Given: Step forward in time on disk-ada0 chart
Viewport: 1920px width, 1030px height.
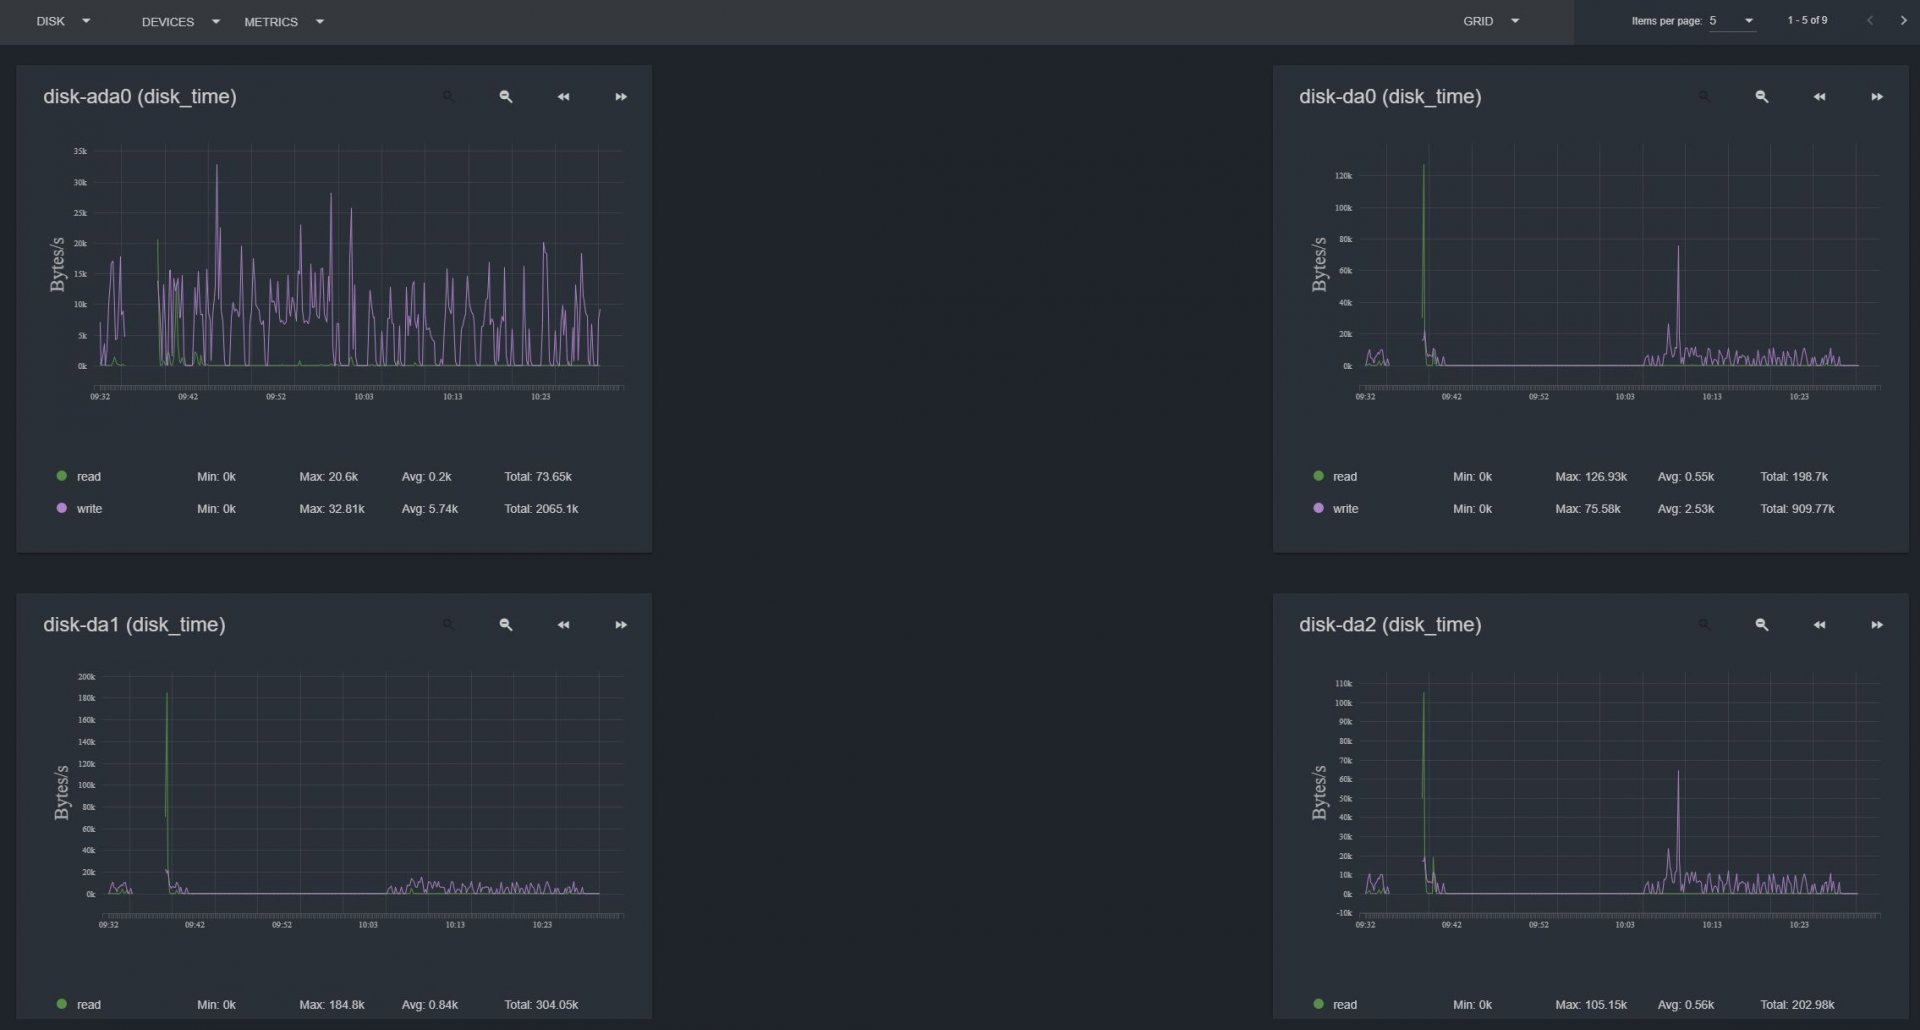Looking at the screenshot, I should (621, 97).
